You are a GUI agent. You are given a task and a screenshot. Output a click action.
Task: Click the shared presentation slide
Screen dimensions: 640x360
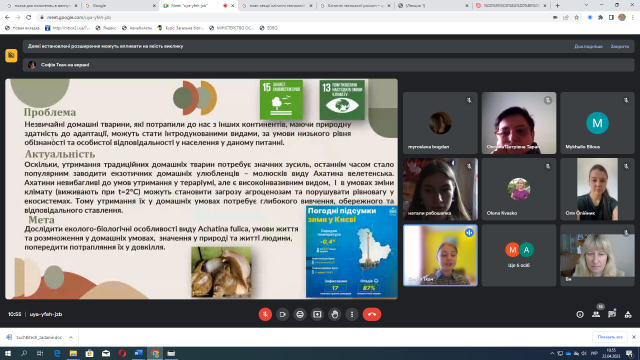point(201,189)
